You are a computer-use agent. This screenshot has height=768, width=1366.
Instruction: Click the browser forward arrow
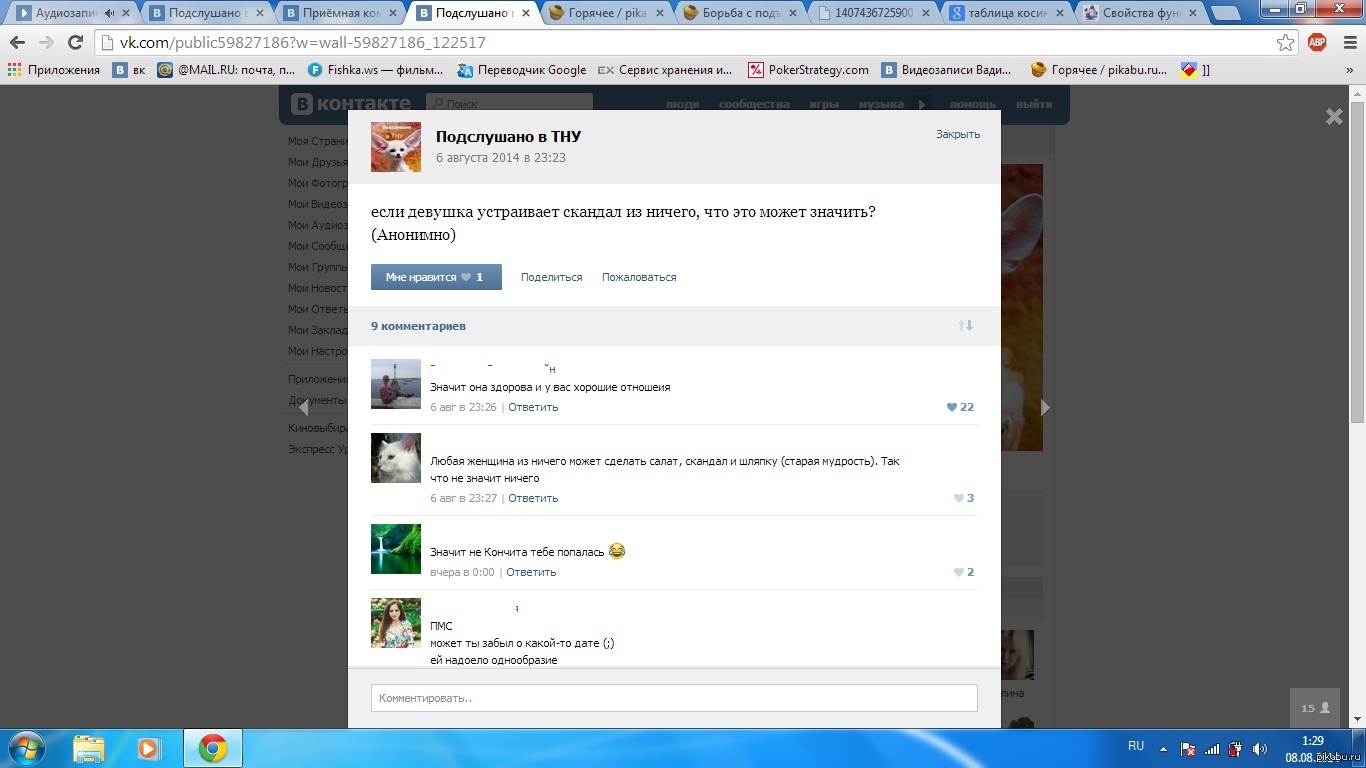tap(46, 42)
